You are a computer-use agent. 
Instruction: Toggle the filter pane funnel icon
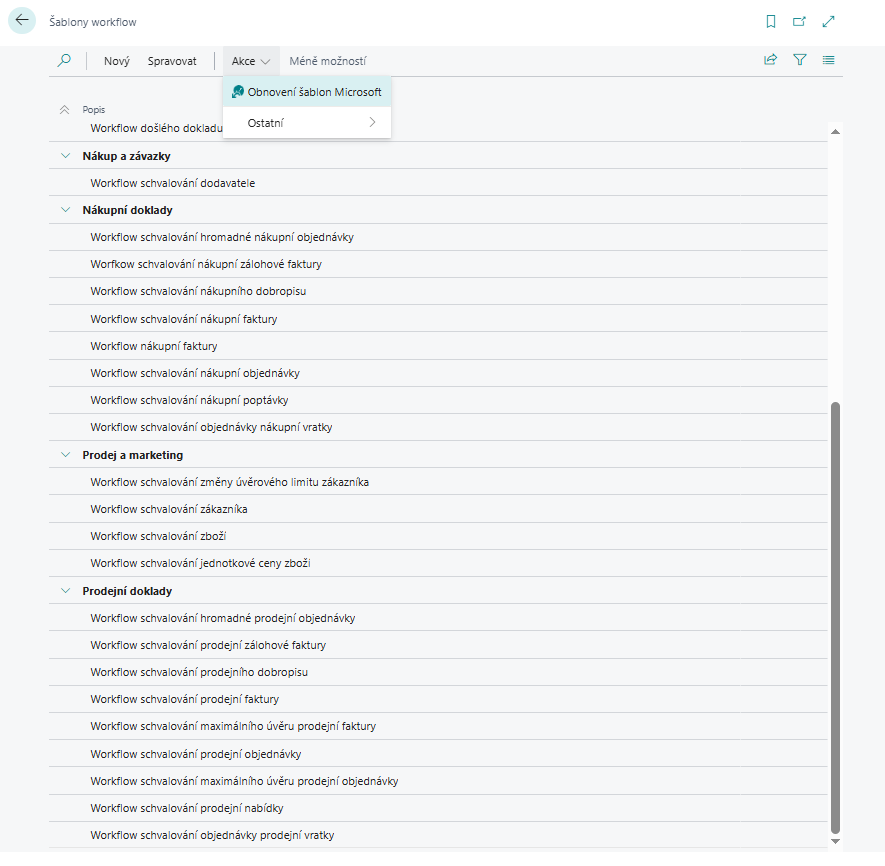(800, 60)
